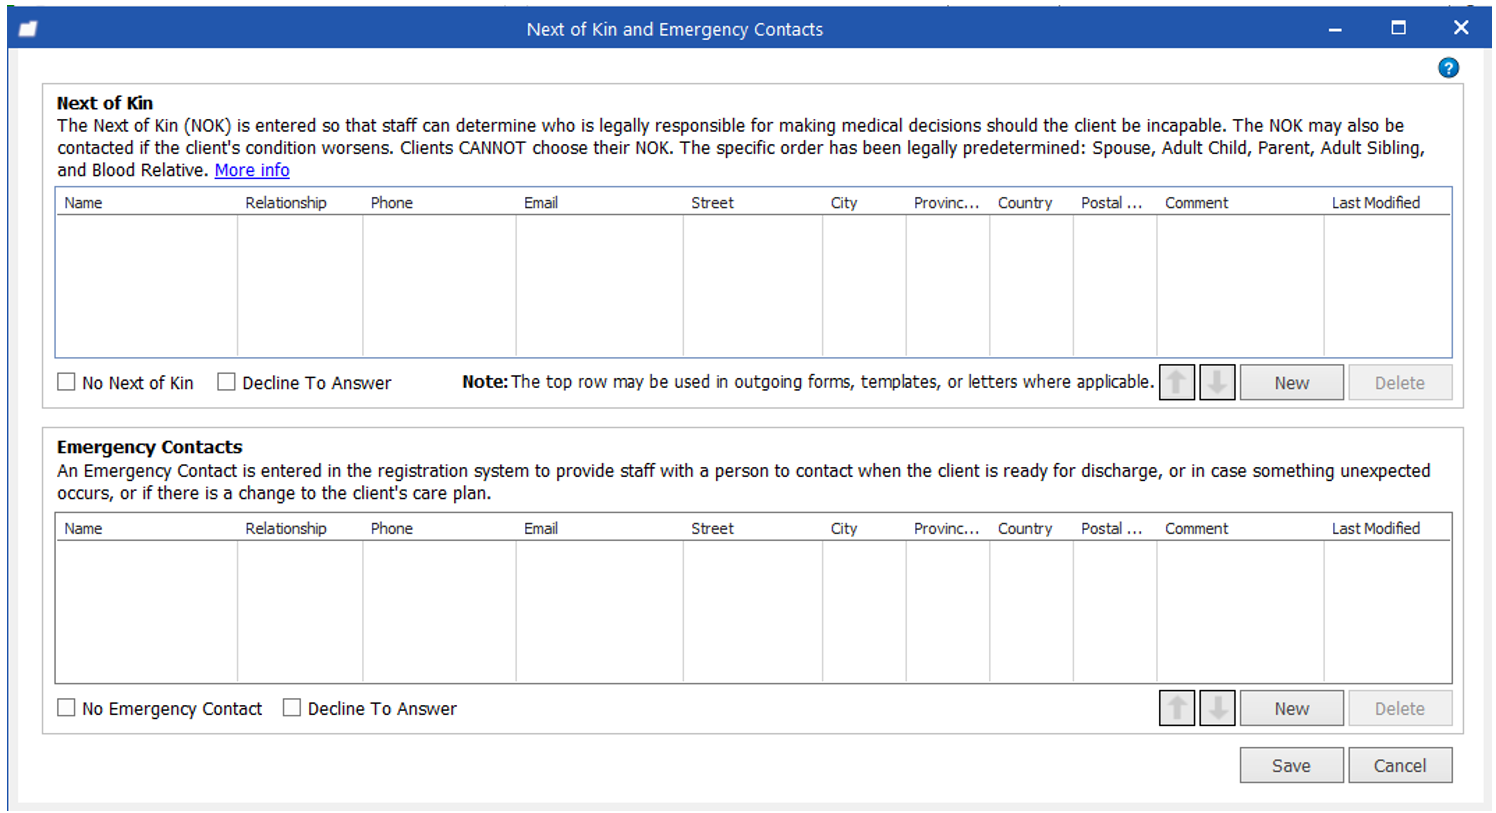Check Decline To Answer under Emergency Contacts

[x=292, y=708]
